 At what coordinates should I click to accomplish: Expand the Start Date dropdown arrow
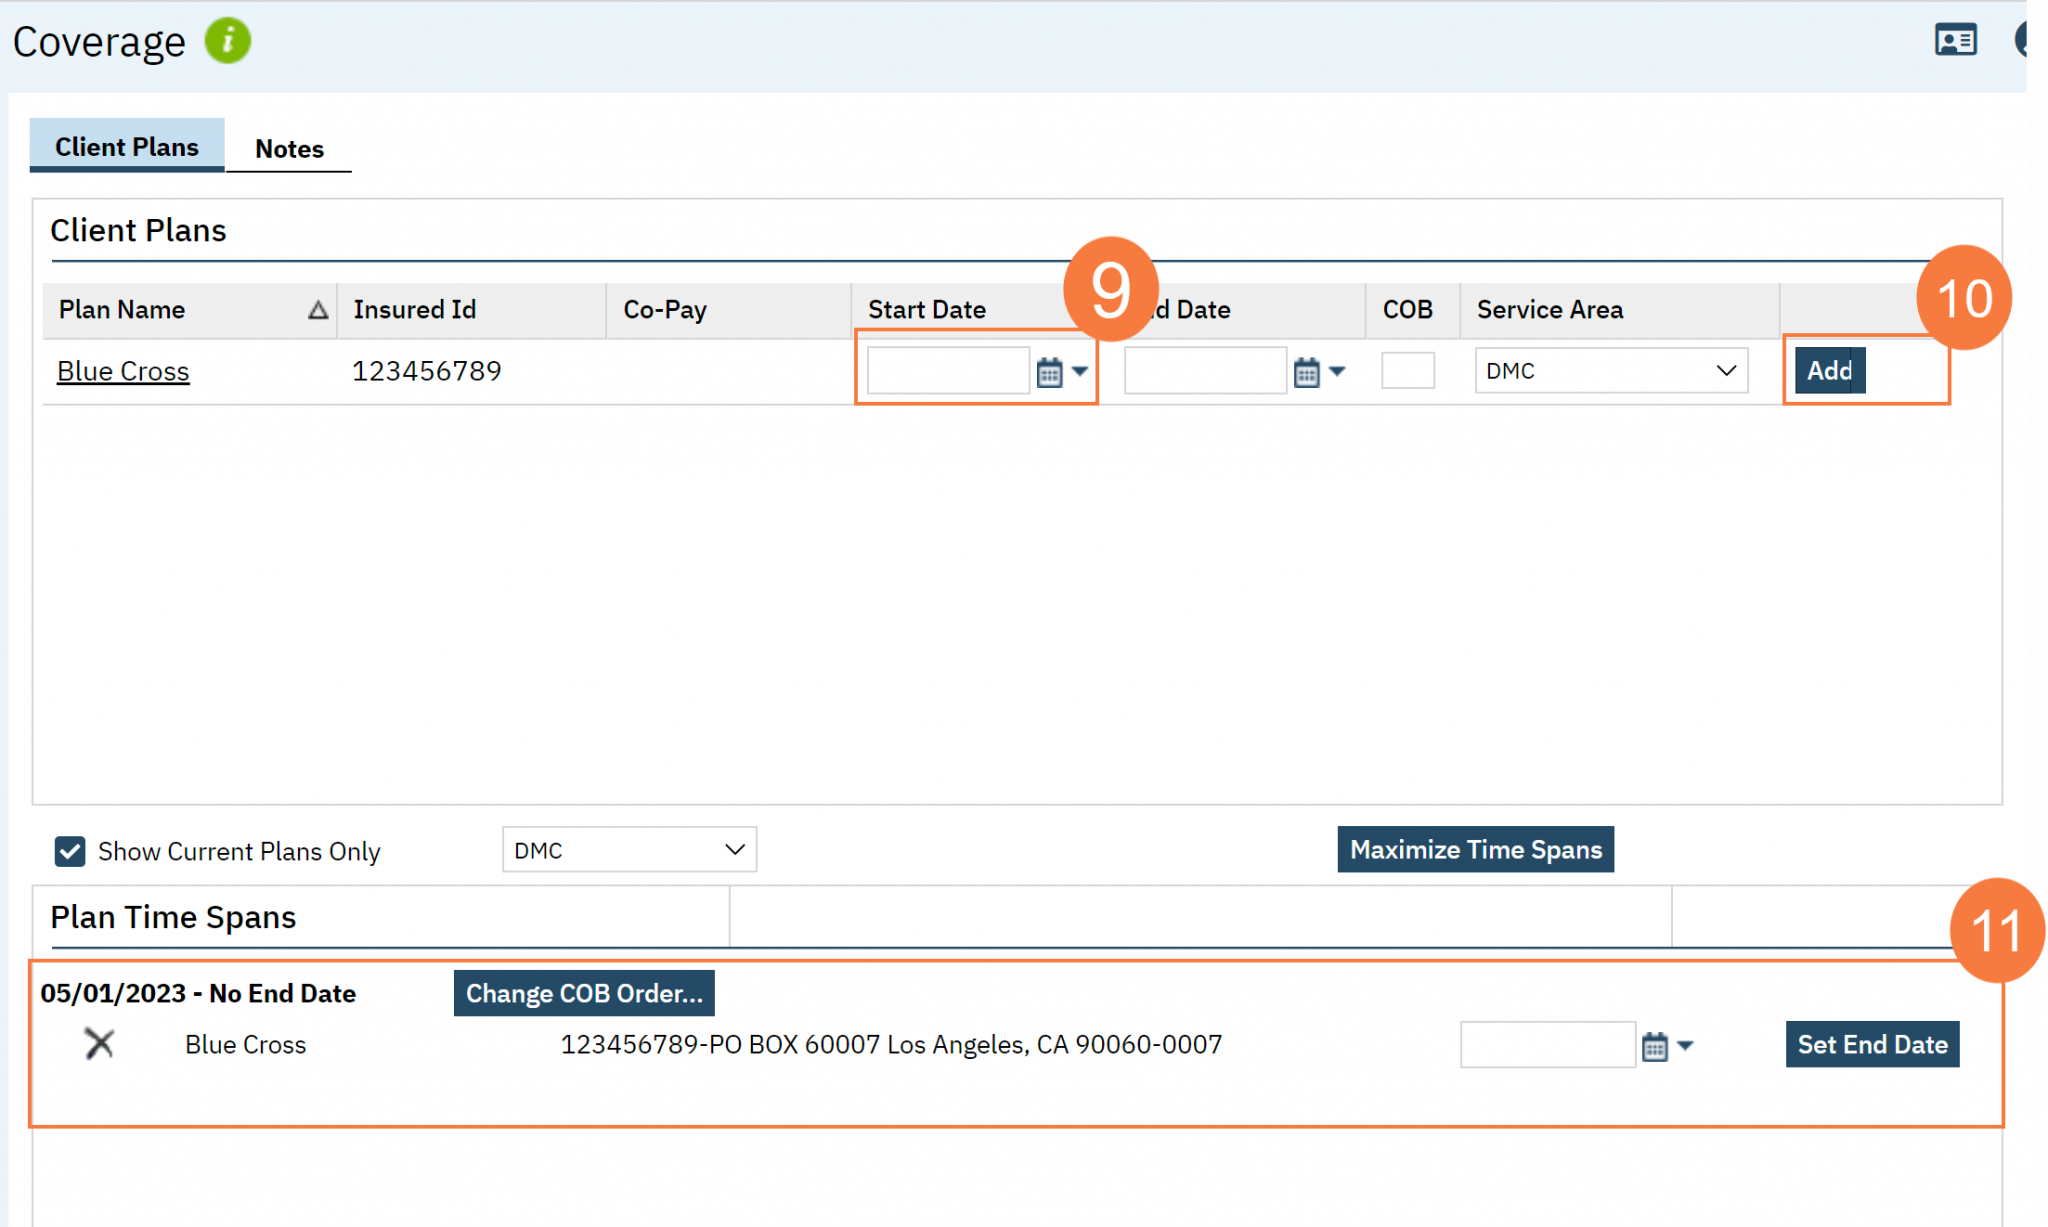(x=1080, y=371)
